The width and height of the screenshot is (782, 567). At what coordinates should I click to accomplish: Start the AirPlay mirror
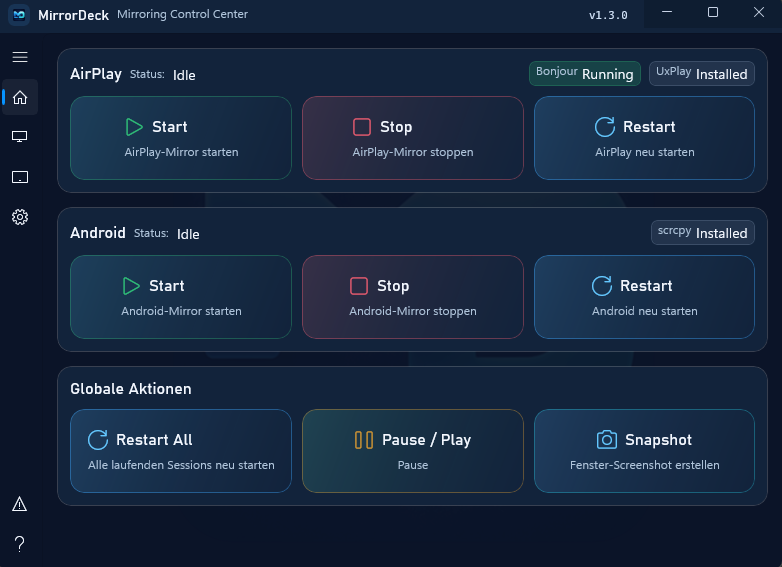pyautogui.click(x=181, y=138)
